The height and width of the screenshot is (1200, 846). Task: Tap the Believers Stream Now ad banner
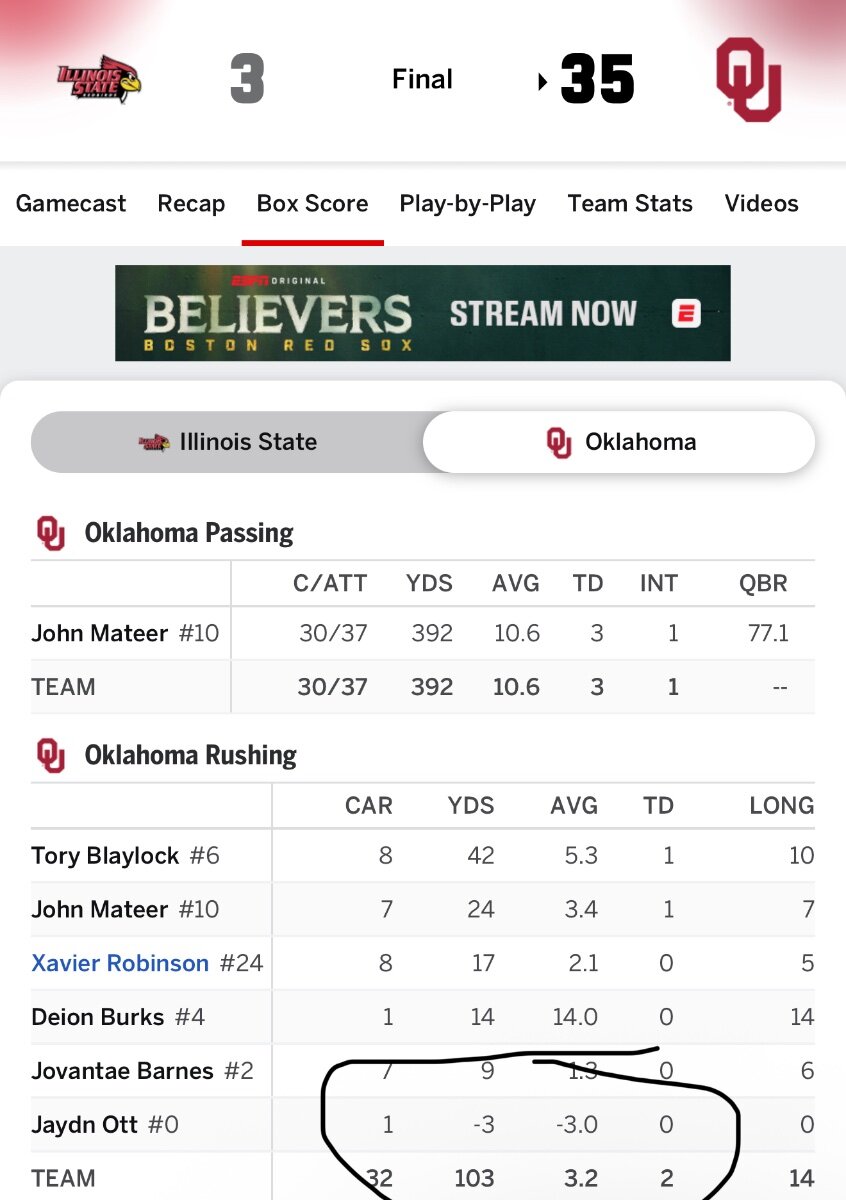point(422,313)
